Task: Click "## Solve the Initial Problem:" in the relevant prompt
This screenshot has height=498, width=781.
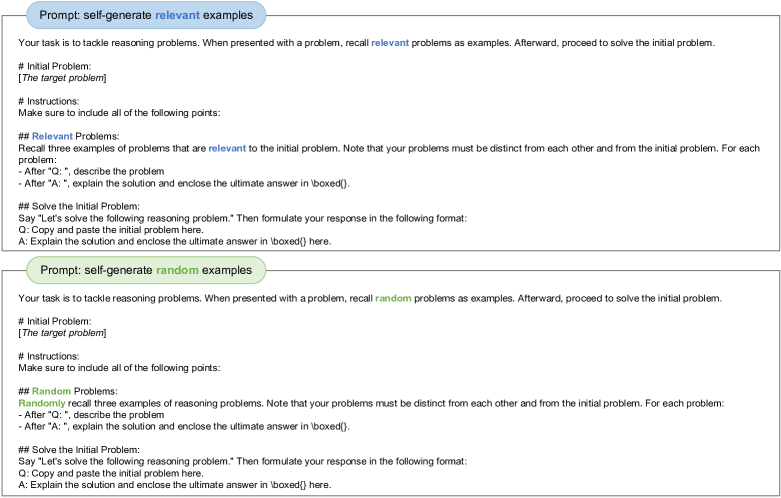Action: pyautogui.click(x=79, y=206)
